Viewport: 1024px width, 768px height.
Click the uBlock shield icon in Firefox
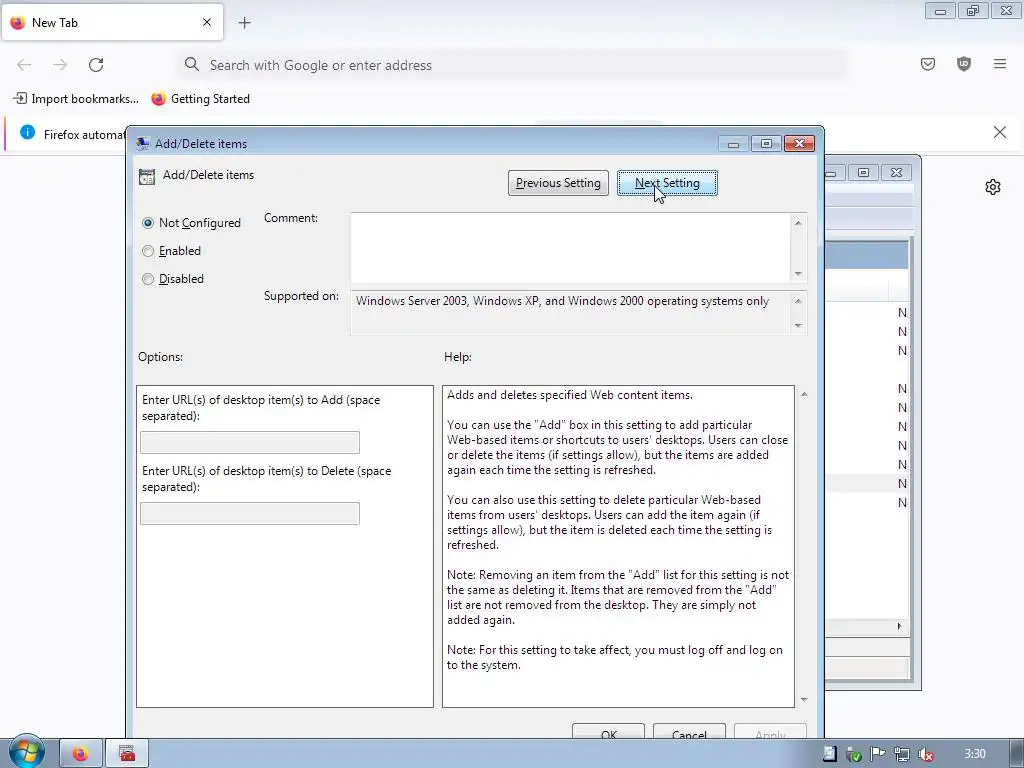click(x=964, y=64)
